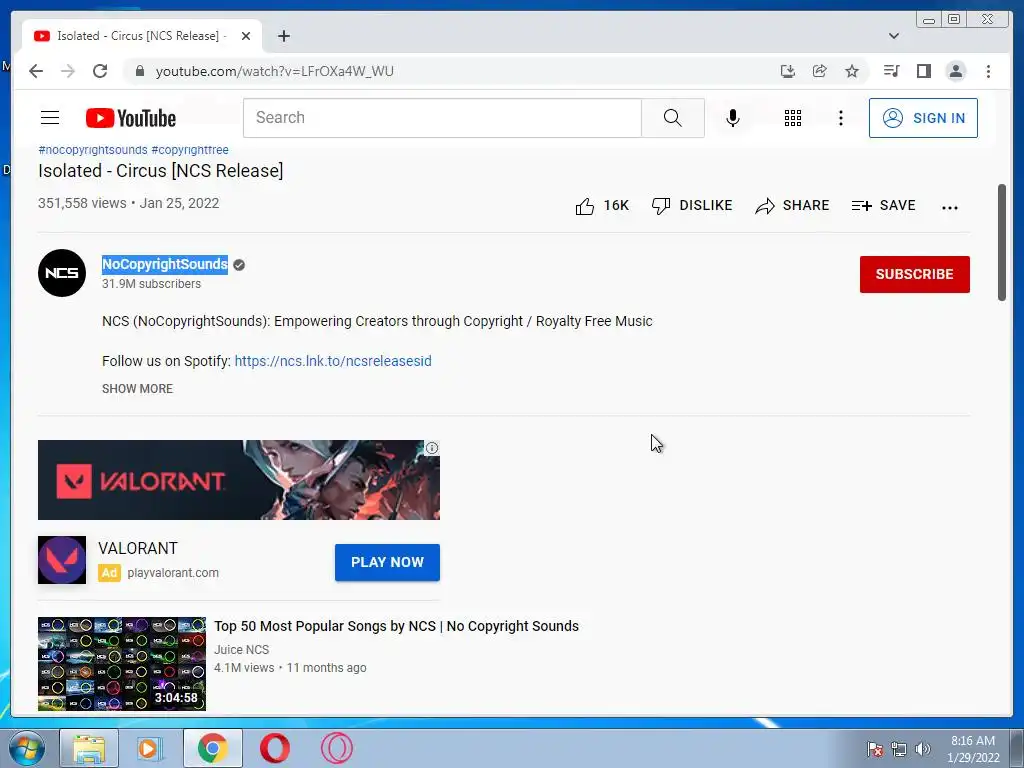
Task: Open YouTube apps grid icon
Action: tap(793, 118)
